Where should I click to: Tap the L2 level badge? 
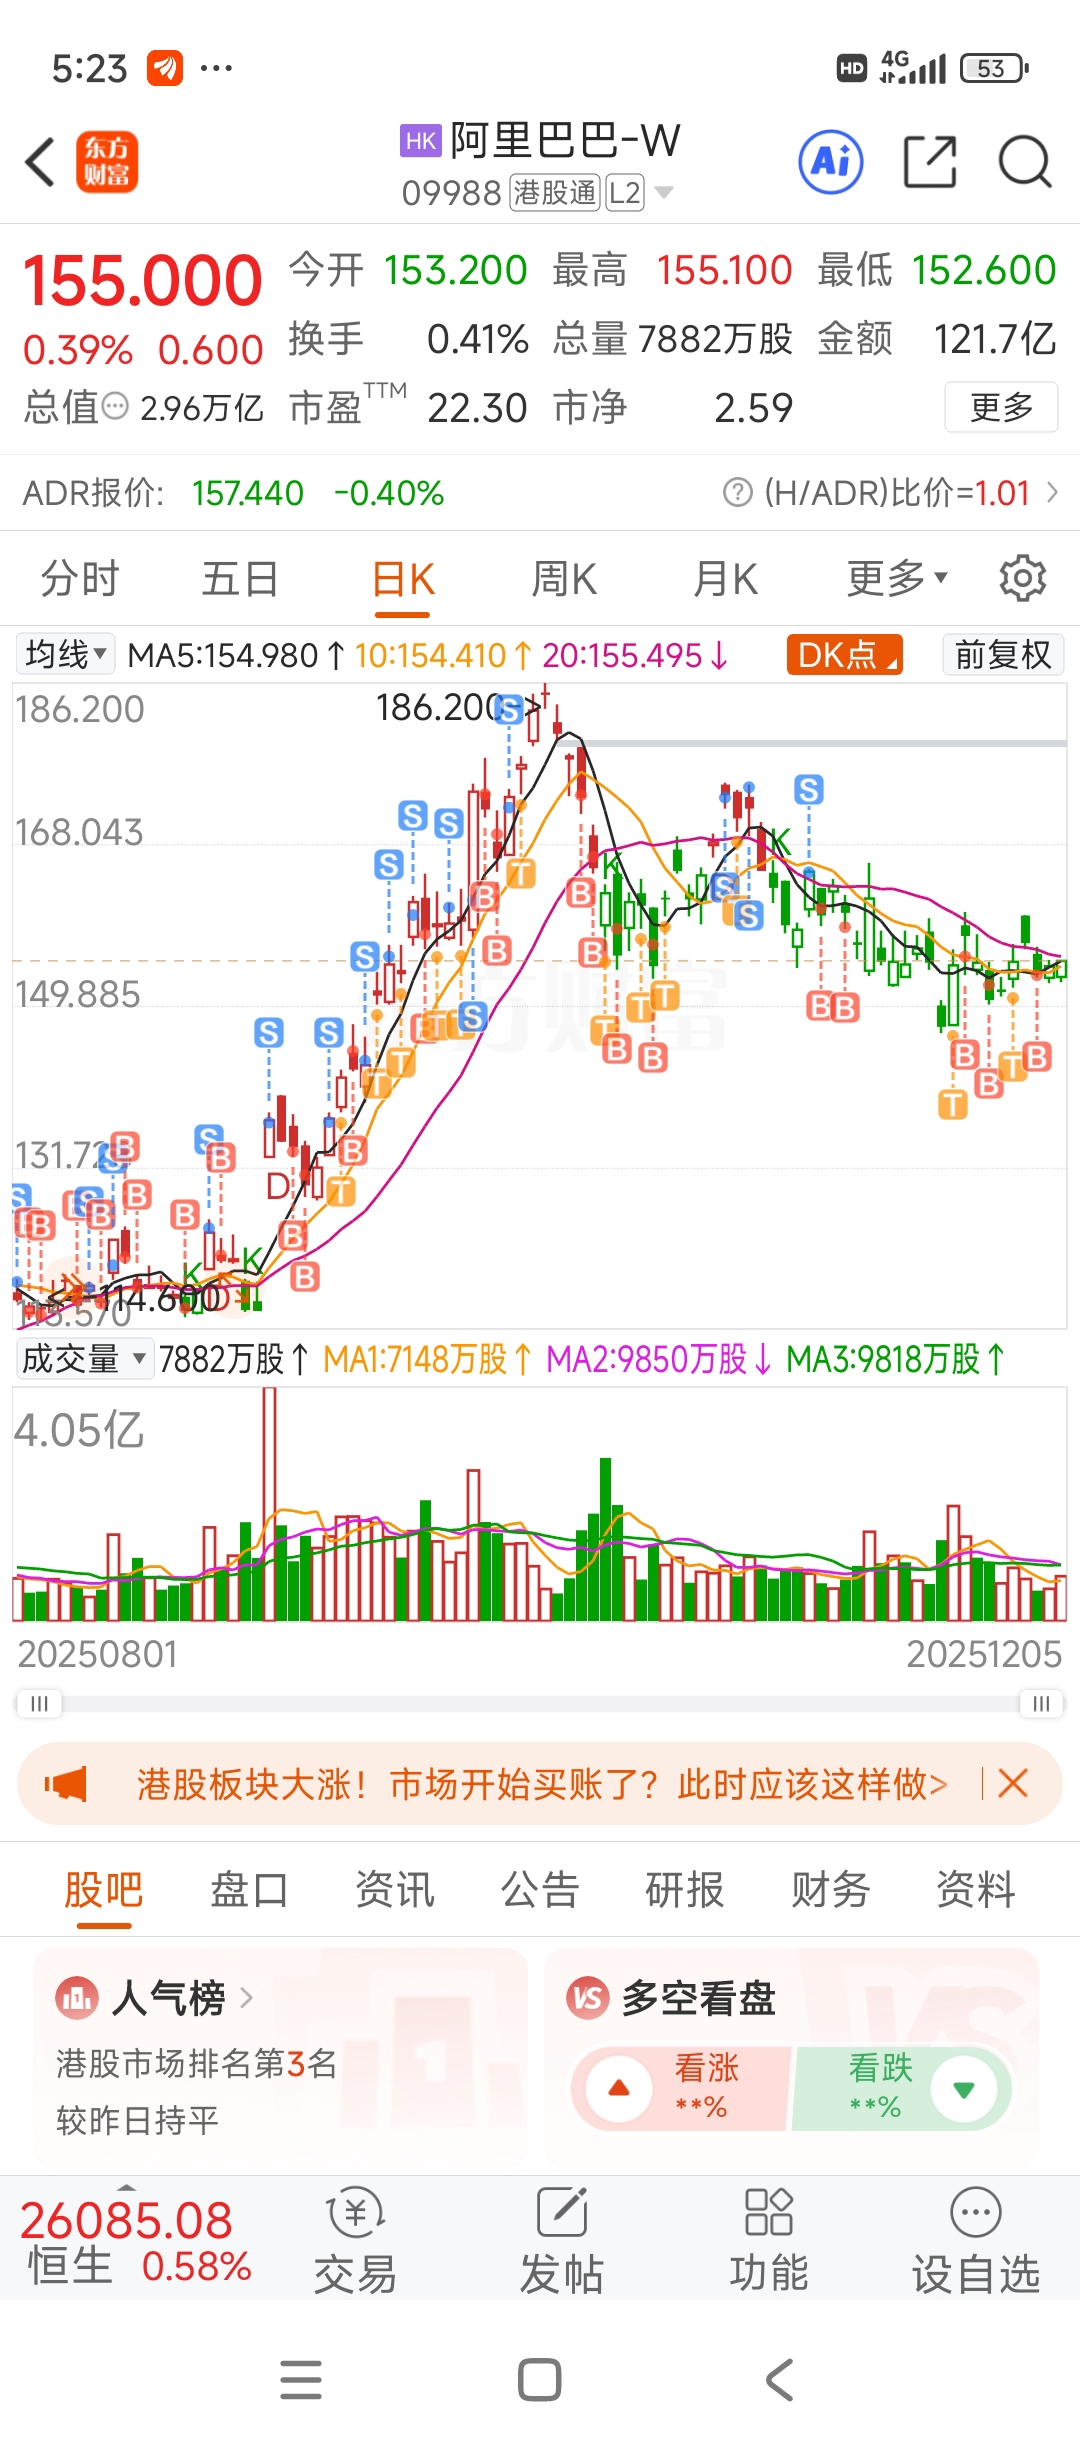(x=625, y=192)
